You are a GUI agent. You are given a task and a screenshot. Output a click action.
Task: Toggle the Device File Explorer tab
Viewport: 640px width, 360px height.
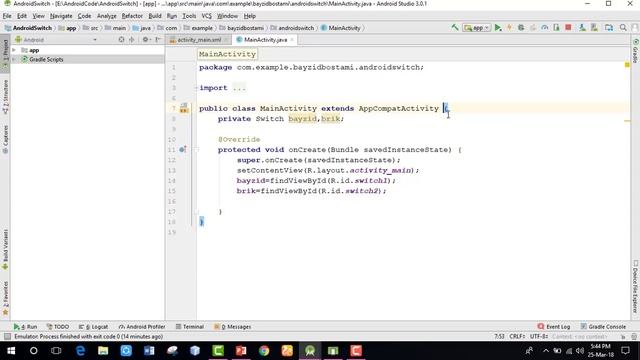[x=636, y=287]
